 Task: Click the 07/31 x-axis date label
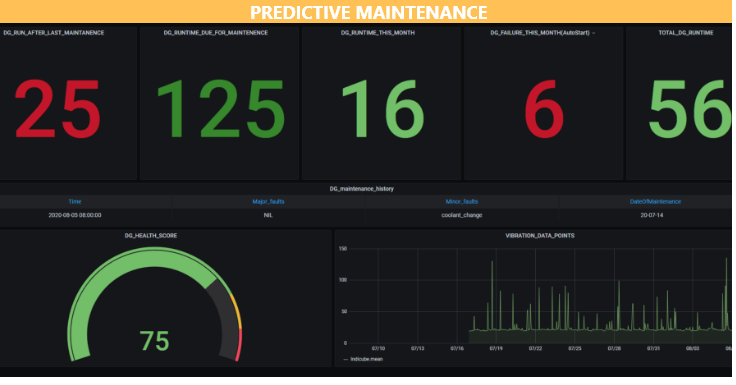pos(653,349)
